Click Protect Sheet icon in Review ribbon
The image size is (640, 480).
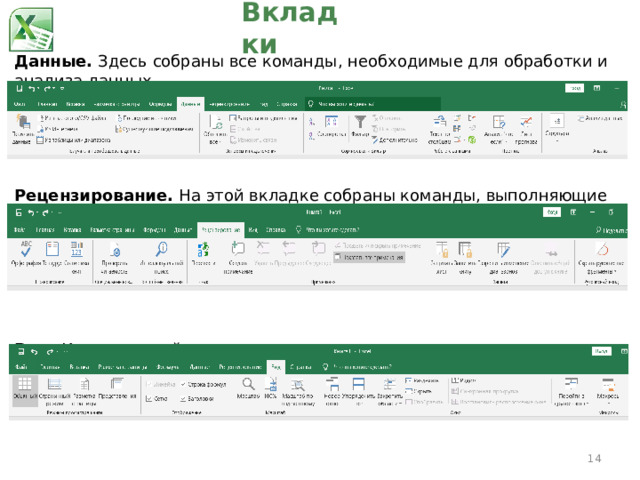point(442,249)
